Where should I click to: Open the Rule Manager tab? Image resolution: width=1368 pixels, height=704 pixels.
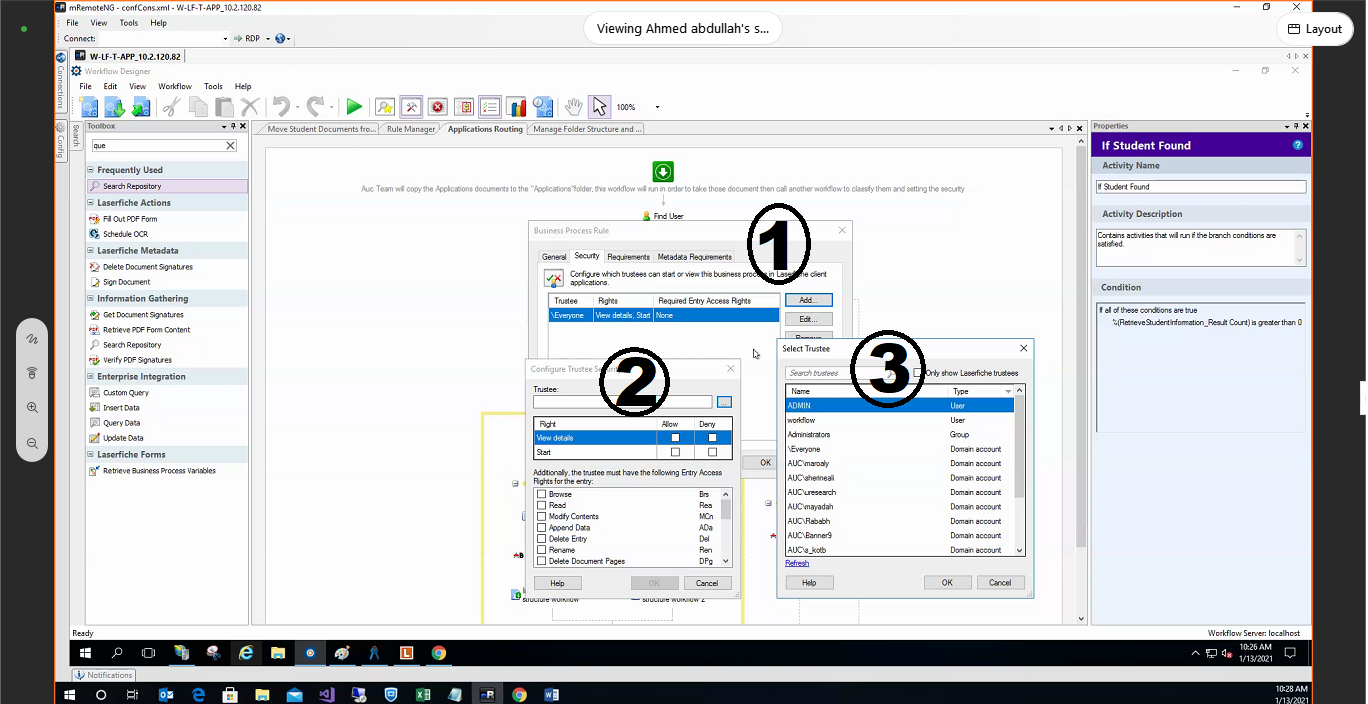click(x=411, y=129)
